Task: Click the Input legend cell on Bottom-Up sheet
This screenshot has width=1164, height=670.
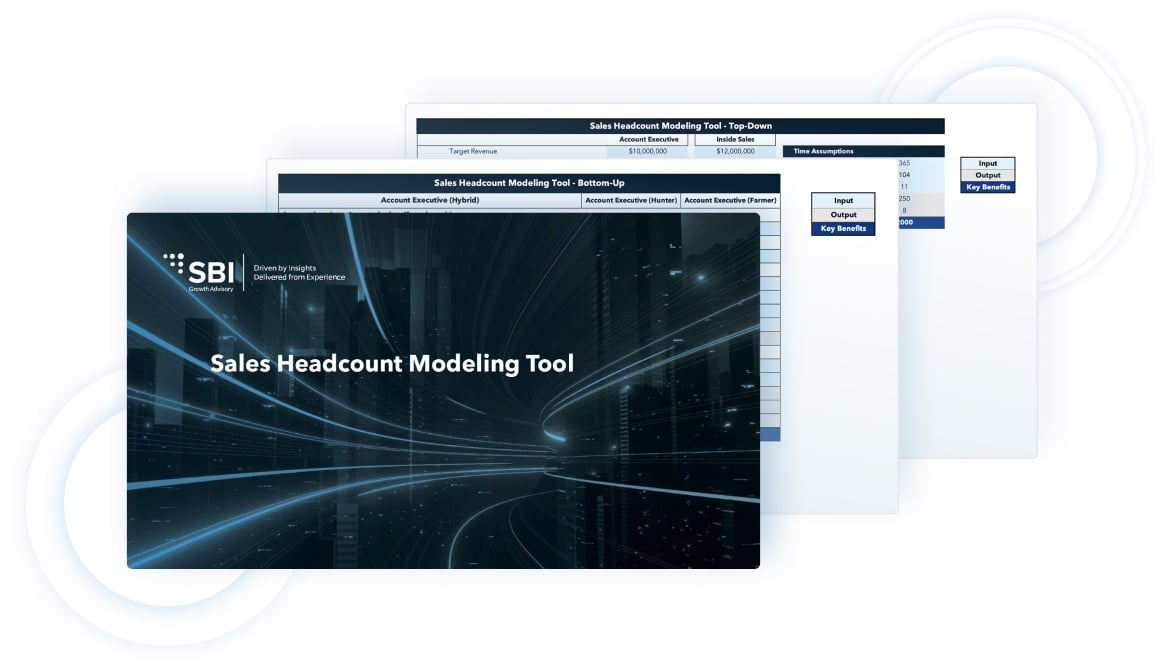Action: 843,201
